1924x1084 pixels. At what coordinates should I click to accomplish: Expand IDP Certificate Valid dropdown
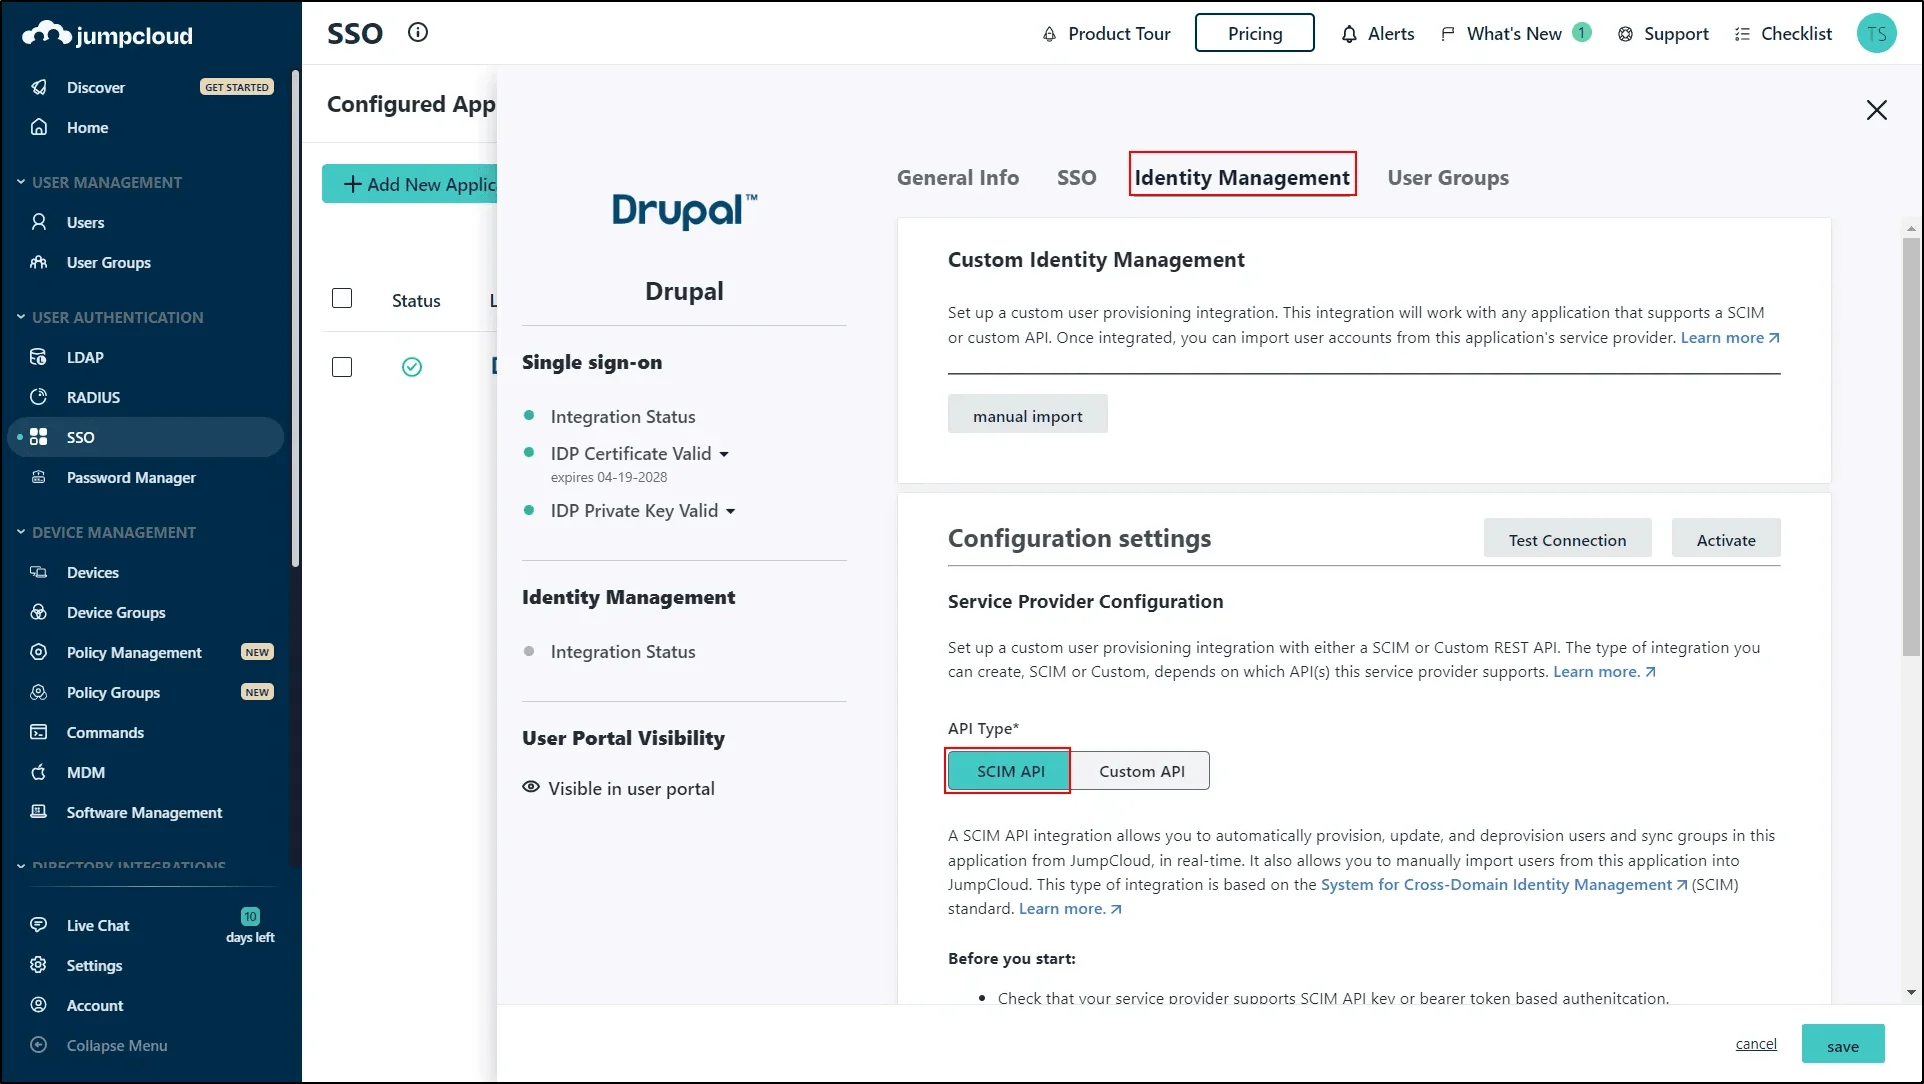[724, 454]
